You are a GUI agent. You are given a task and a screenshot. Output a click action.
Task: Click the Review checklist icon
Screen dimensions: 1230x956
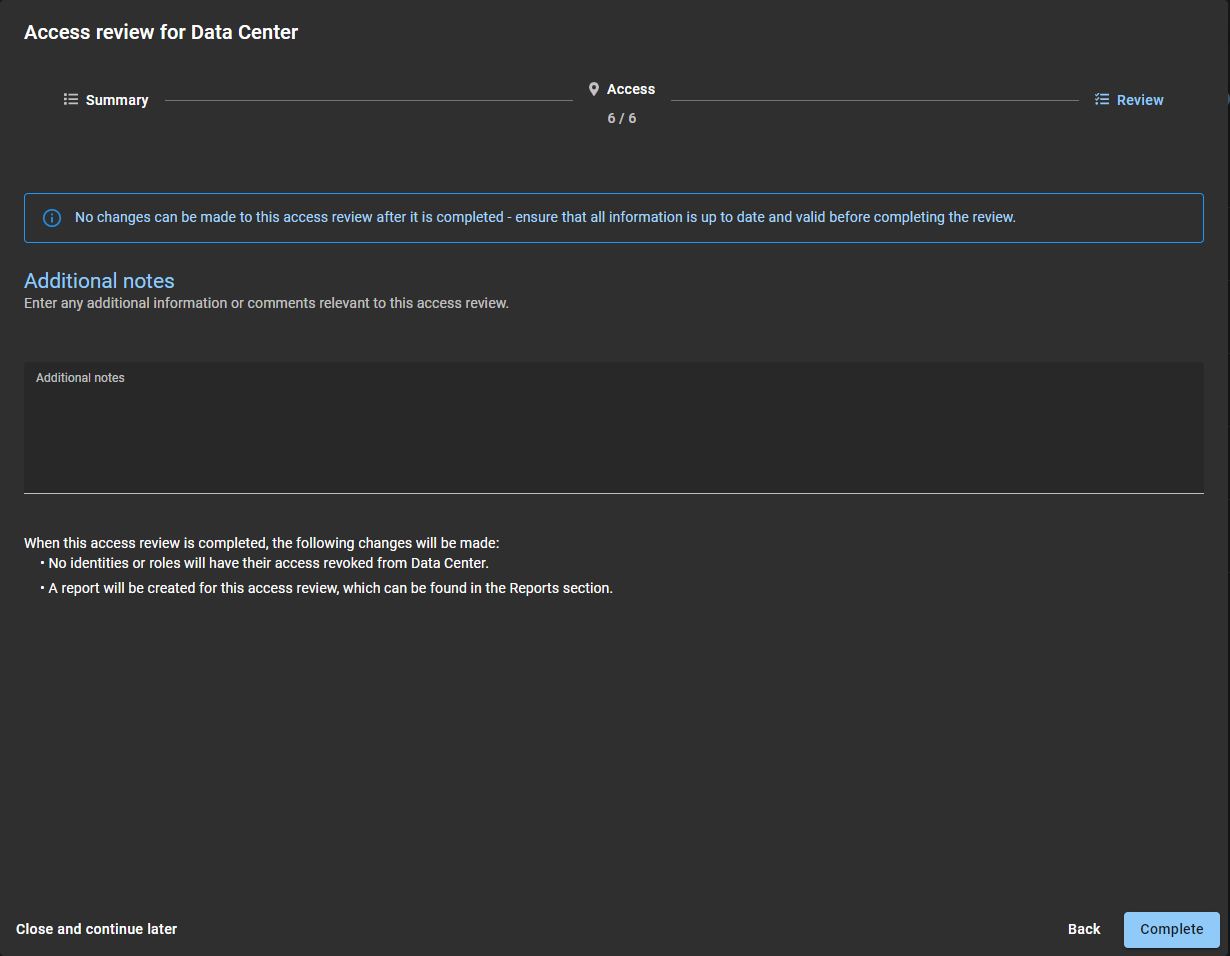click(x=1102, y=100)
